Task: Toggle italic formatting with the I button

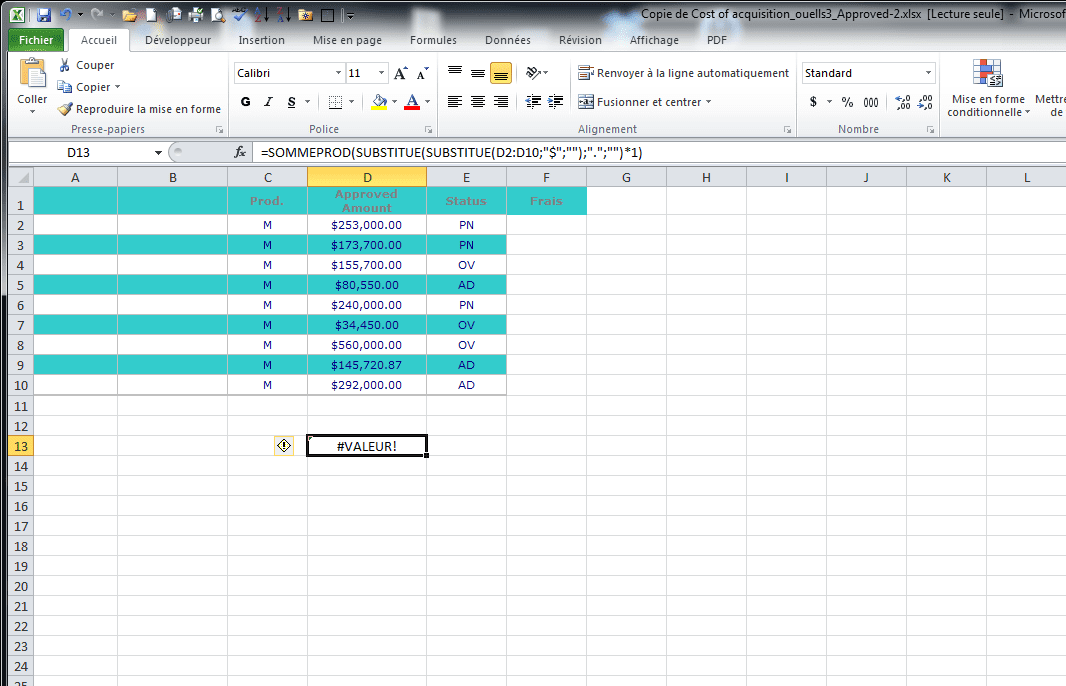Action: click(x=268, y=102)
